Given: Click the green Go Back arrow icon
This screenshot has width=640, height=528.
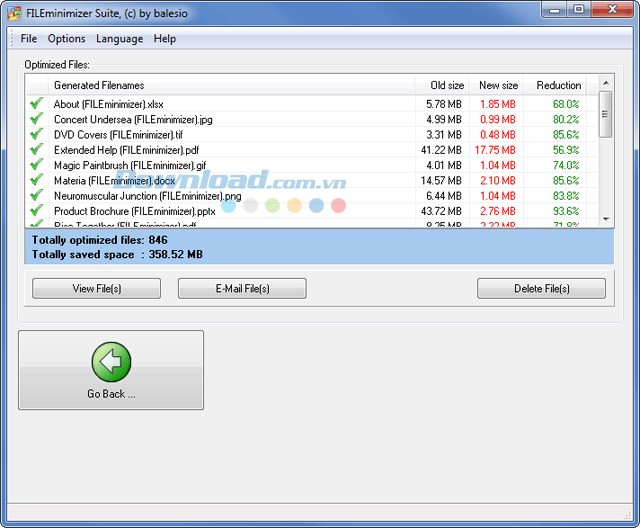Looking at the screenshot, I should [111, 362].
